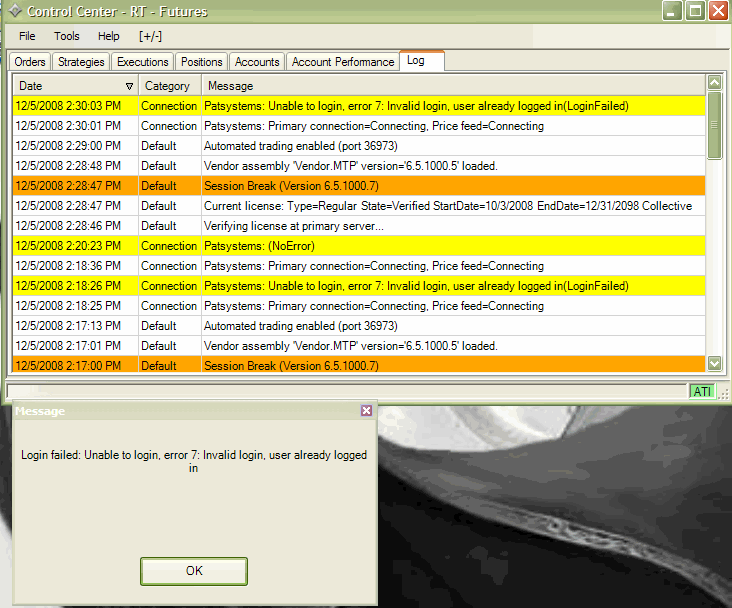This screenshot has width=732, height=608.
Task: Switch to the Executions tab
Action: coord(142,62)
